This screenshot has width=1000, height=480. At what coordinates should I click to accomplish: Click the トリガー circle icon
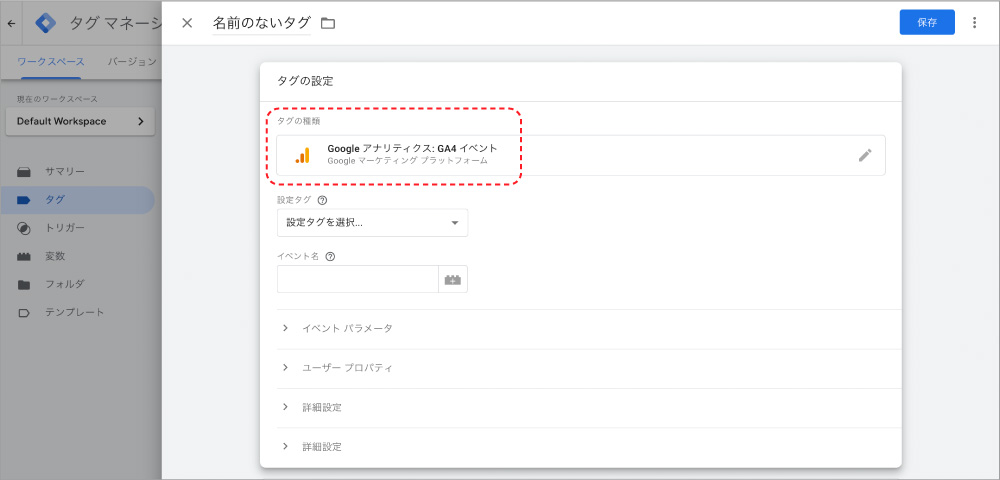click(x=24, y=228)
